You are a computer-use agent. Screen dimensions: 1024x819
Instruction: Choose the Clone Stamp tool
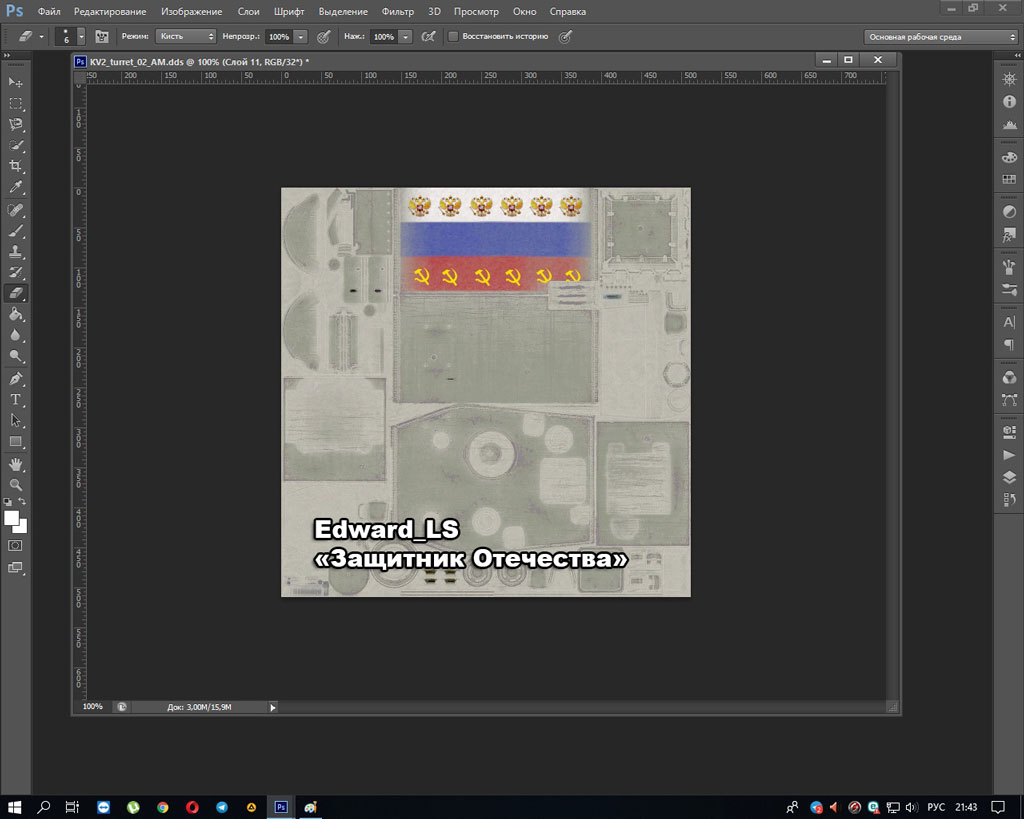[16, 251]
